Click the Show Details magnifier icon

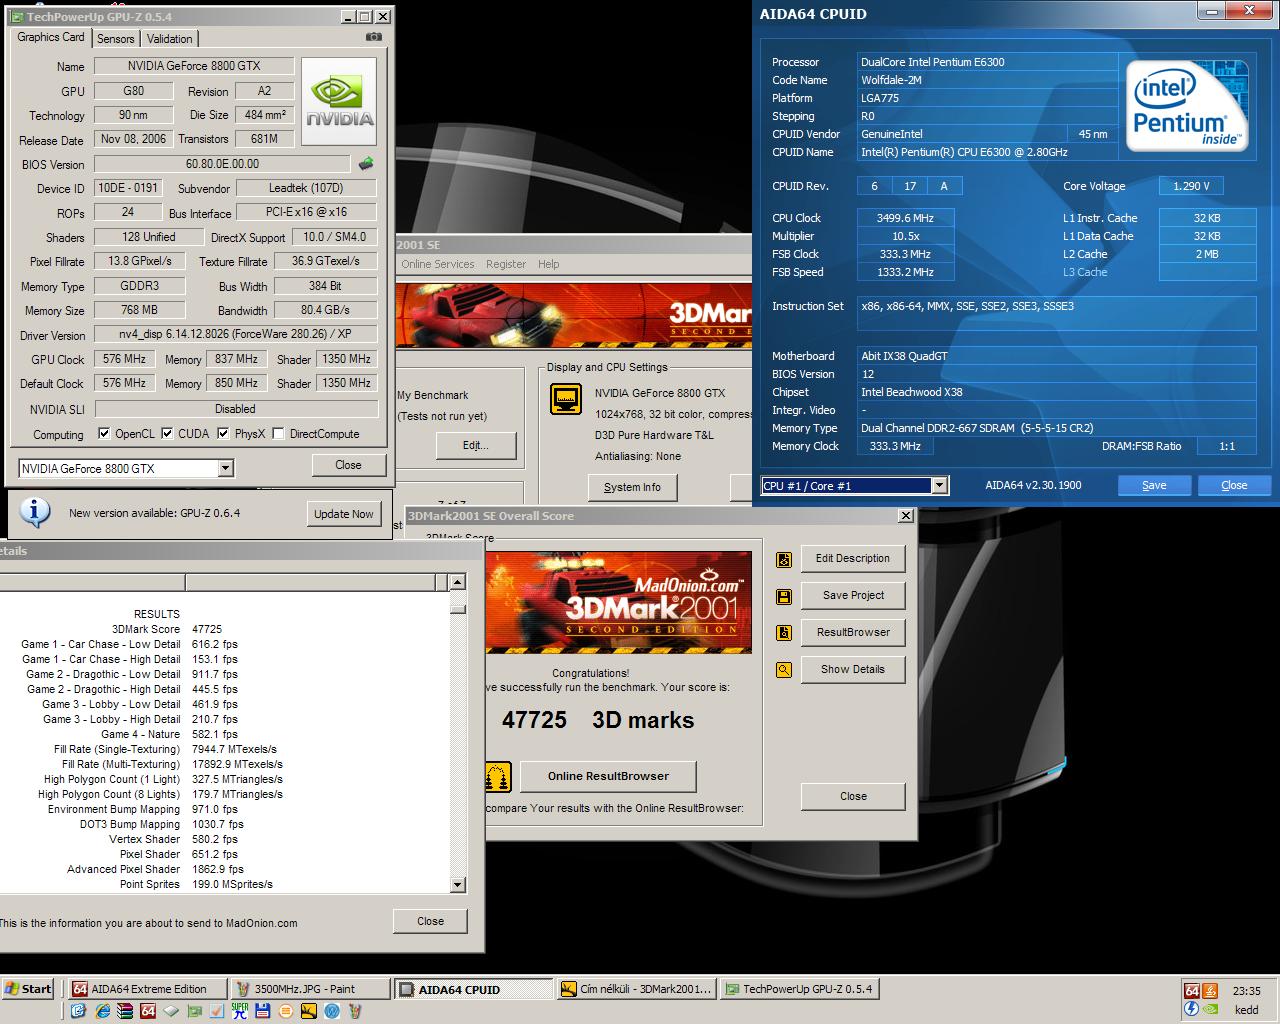point(784,670)
